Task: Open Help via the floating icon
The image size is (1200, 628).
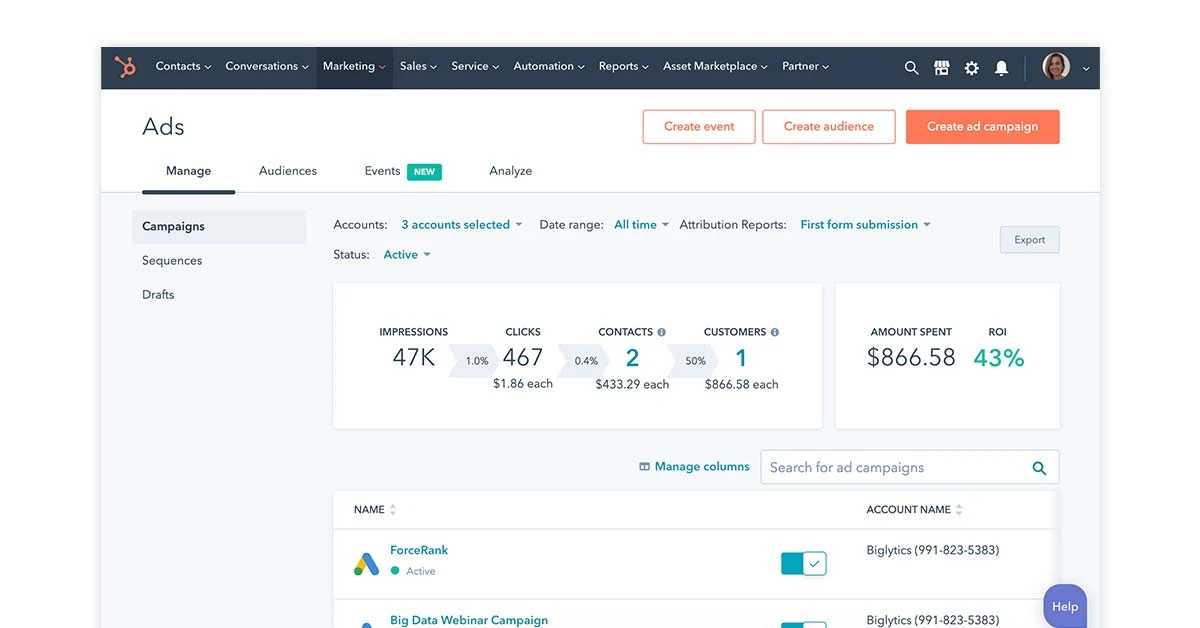Action: 1064,606
